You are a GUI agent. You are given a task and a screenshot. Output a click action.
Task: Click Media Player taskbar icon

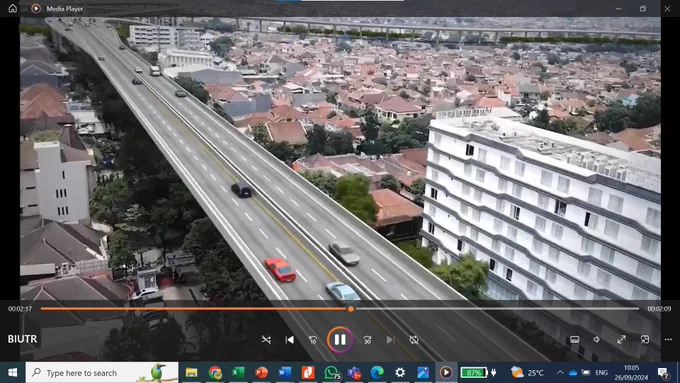click(x=446, y=373)
